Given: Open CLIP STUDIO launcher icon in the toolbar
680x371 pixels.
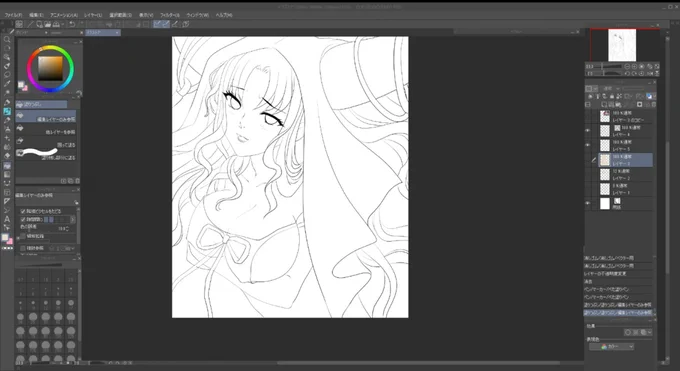Looking at the screenshot, I should (x=19, y=24).
